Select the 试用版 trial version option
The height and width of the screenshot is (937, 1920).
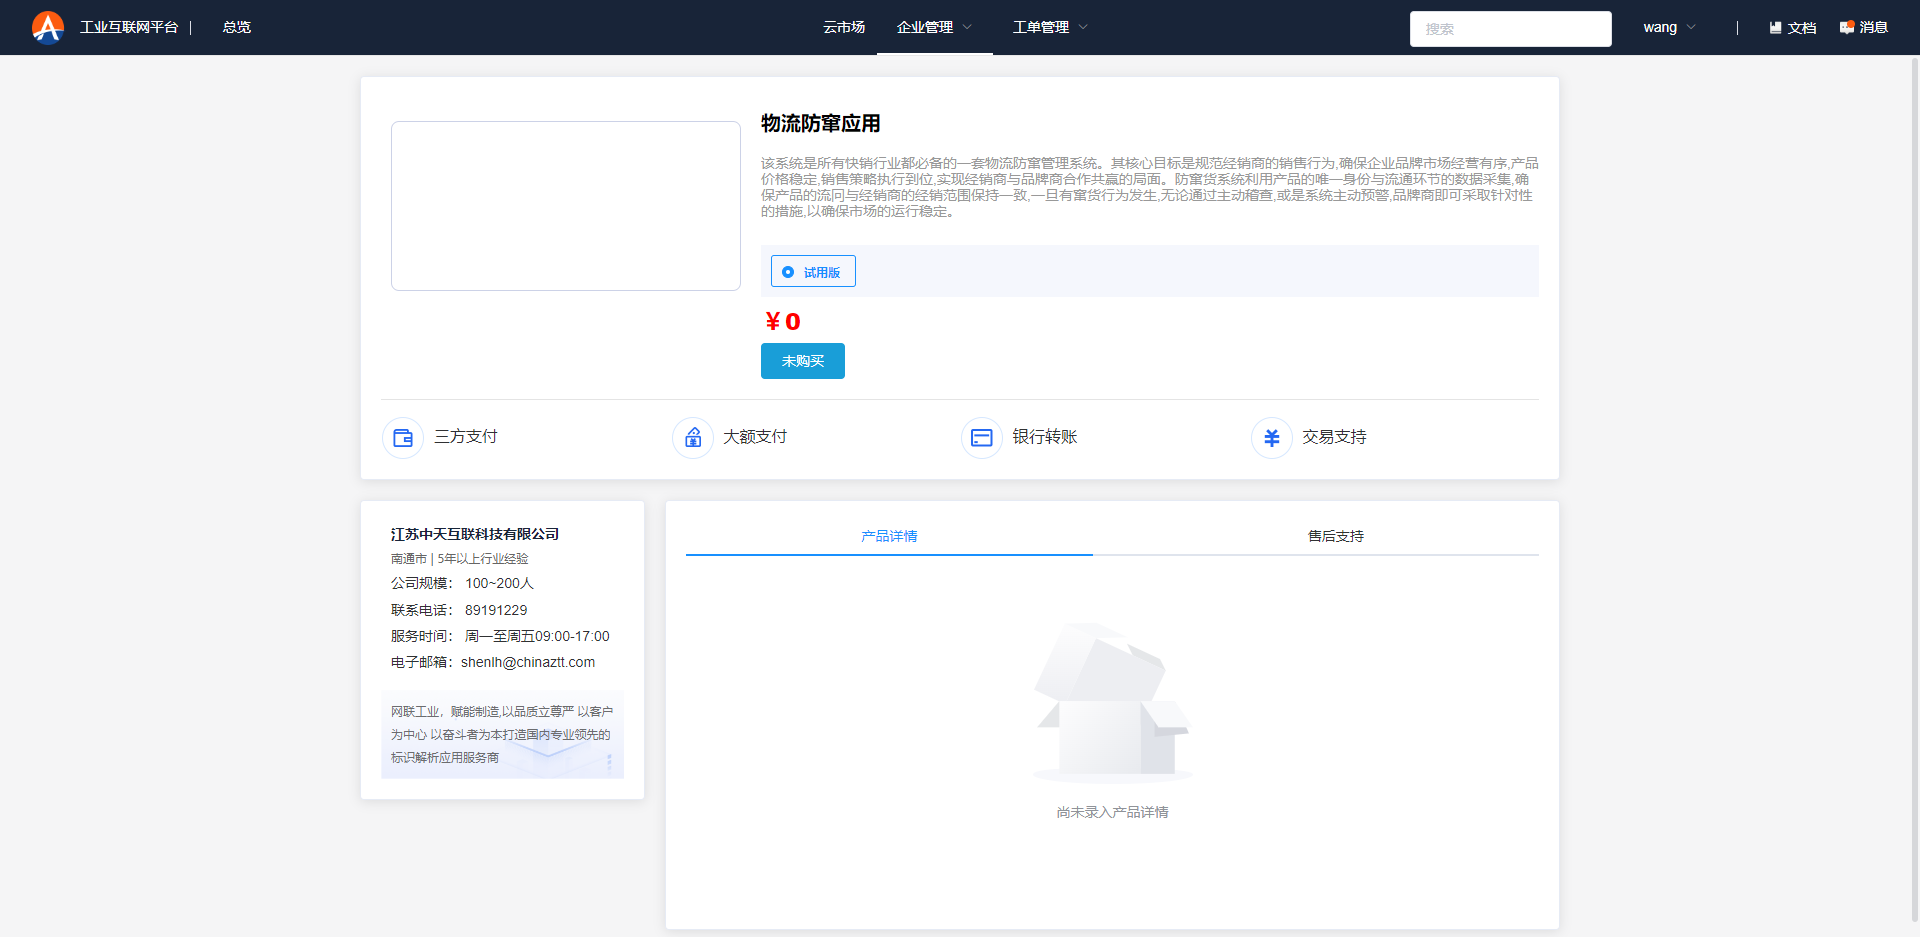[813, 272]
